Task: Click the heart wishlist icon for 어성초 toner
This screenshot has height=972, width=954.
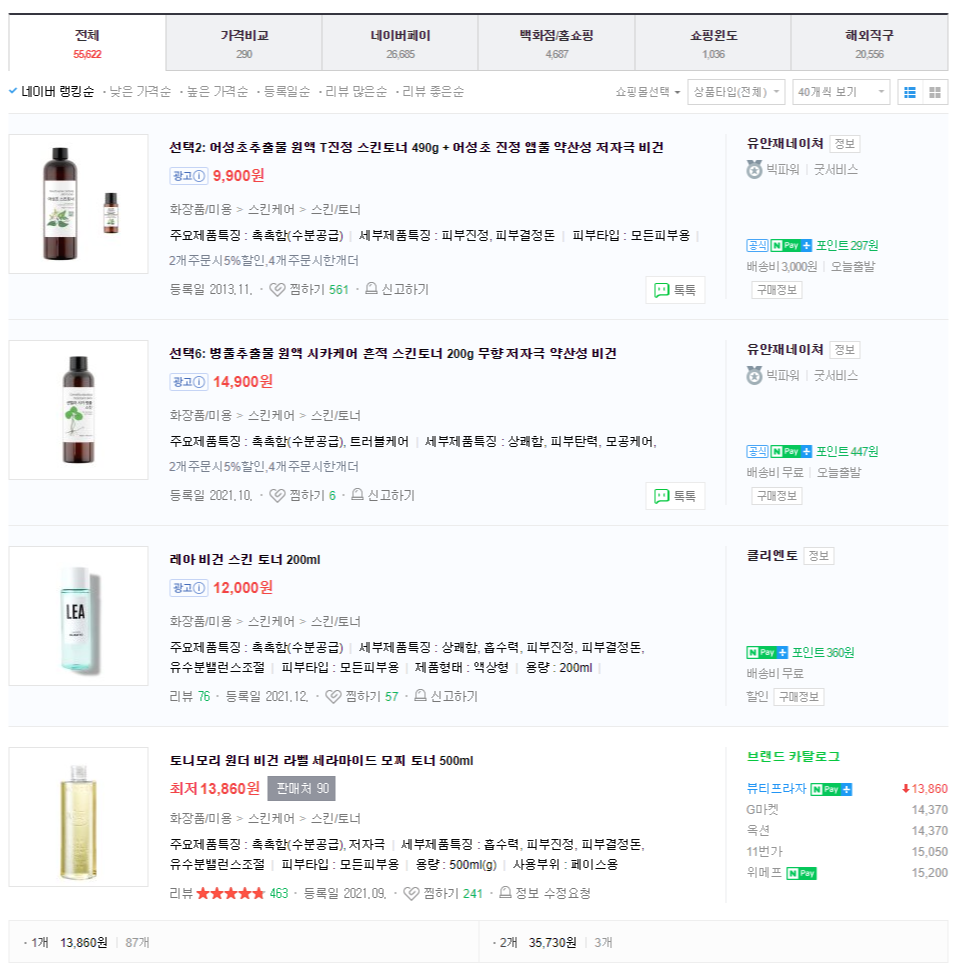Action: (277, 289)
